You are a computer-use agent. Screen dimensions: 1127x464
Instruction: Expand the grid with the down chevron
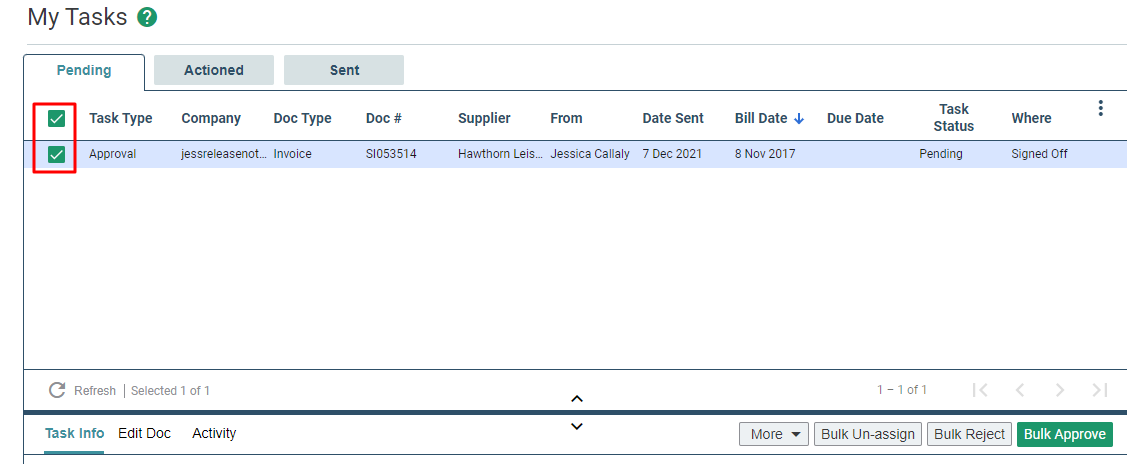pos(576,426)
